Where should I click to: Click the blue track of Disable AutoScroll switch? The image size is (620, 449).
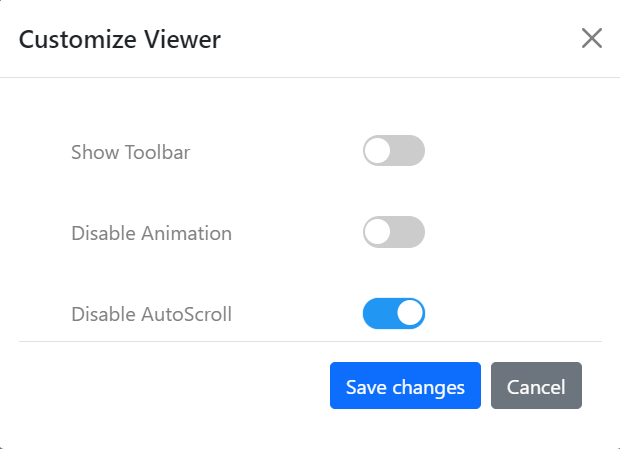click(377, 314)
